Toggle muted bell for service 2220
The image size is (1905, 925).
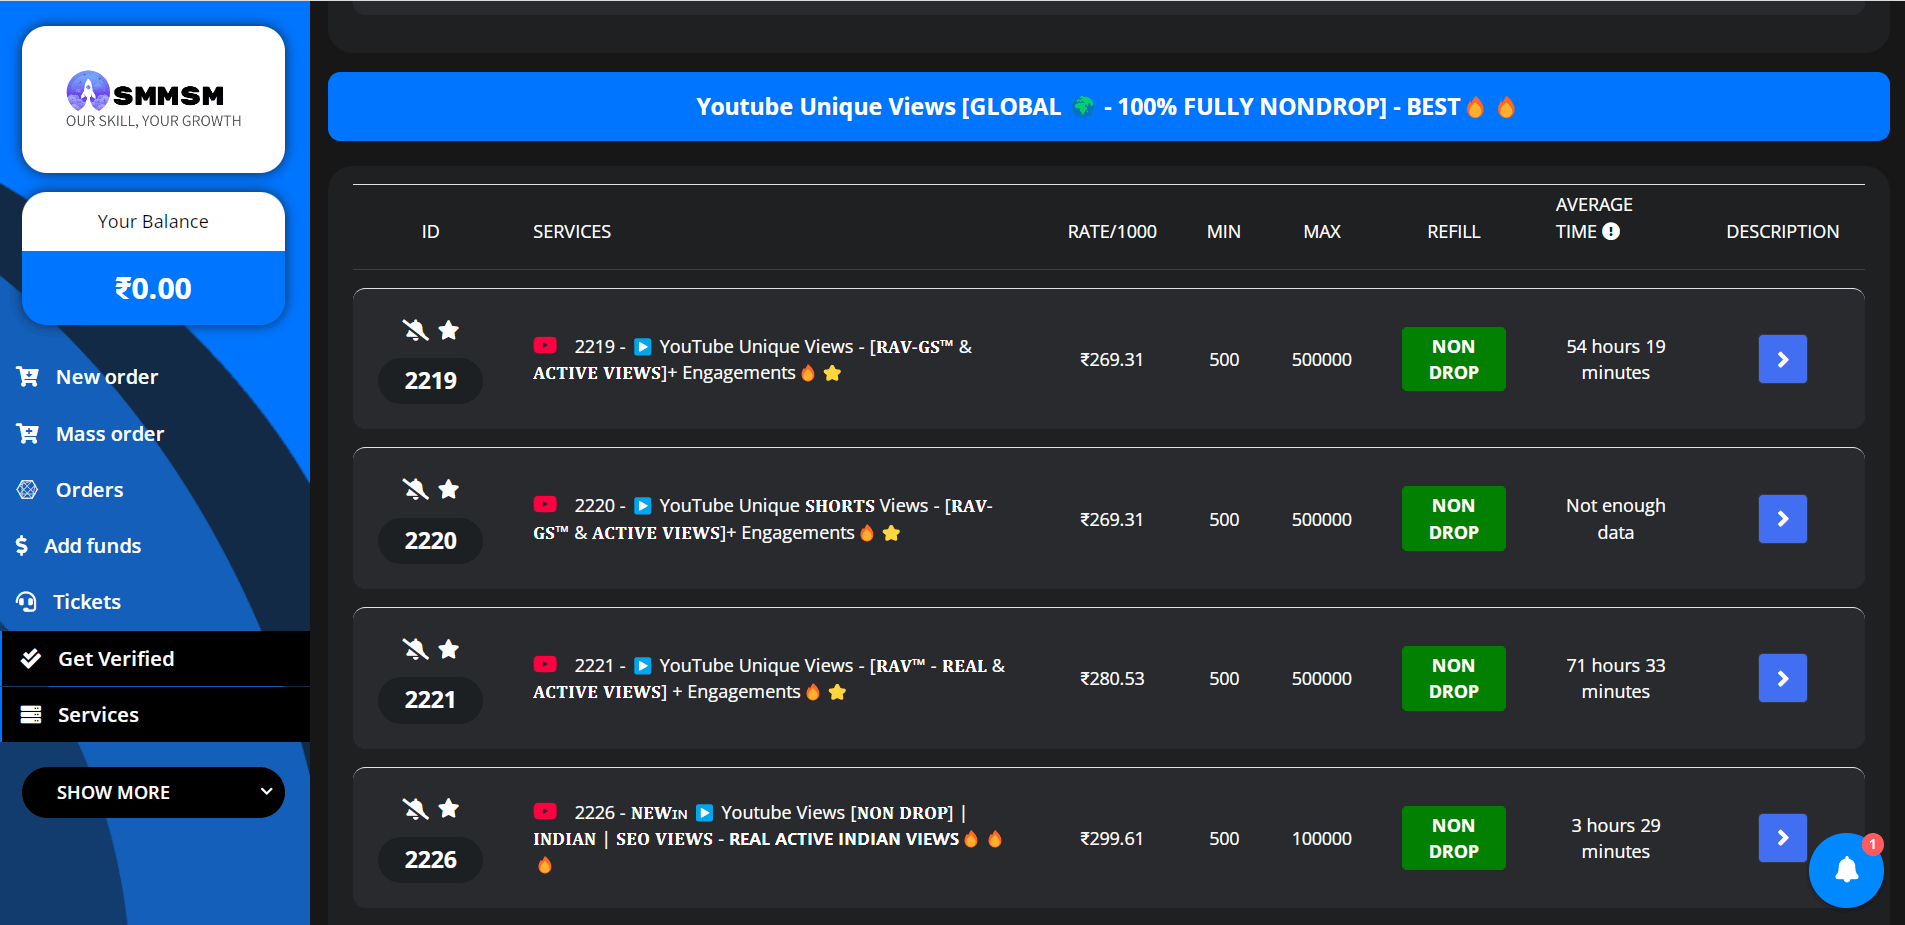click(415, 489)
